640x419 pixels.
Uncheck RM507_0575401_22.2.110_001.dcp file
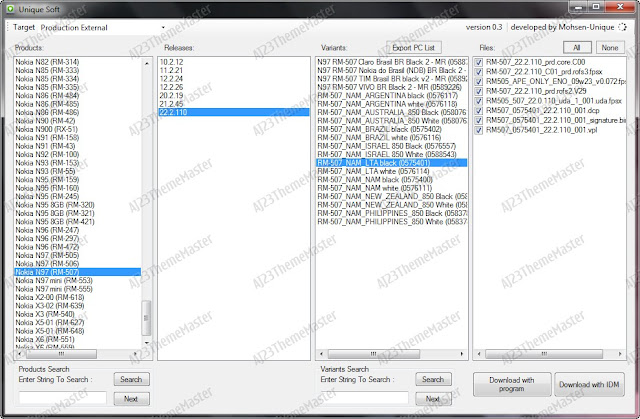point(479,111)
